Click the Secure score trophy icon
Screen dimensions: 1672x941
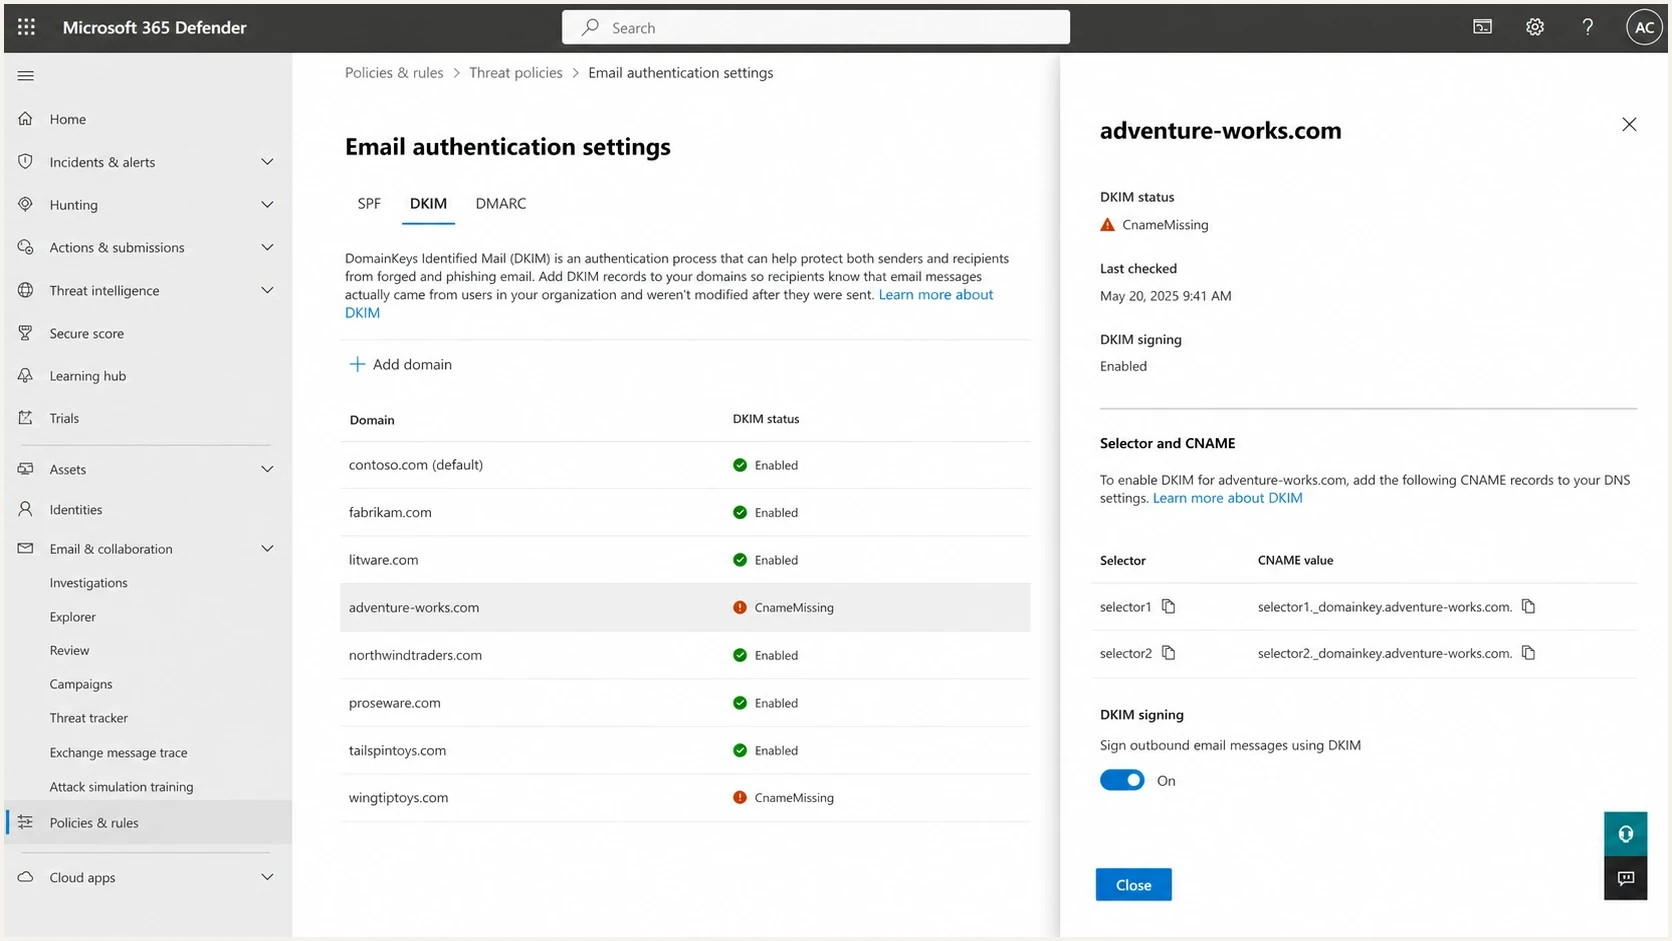click(x=26, y=333)
